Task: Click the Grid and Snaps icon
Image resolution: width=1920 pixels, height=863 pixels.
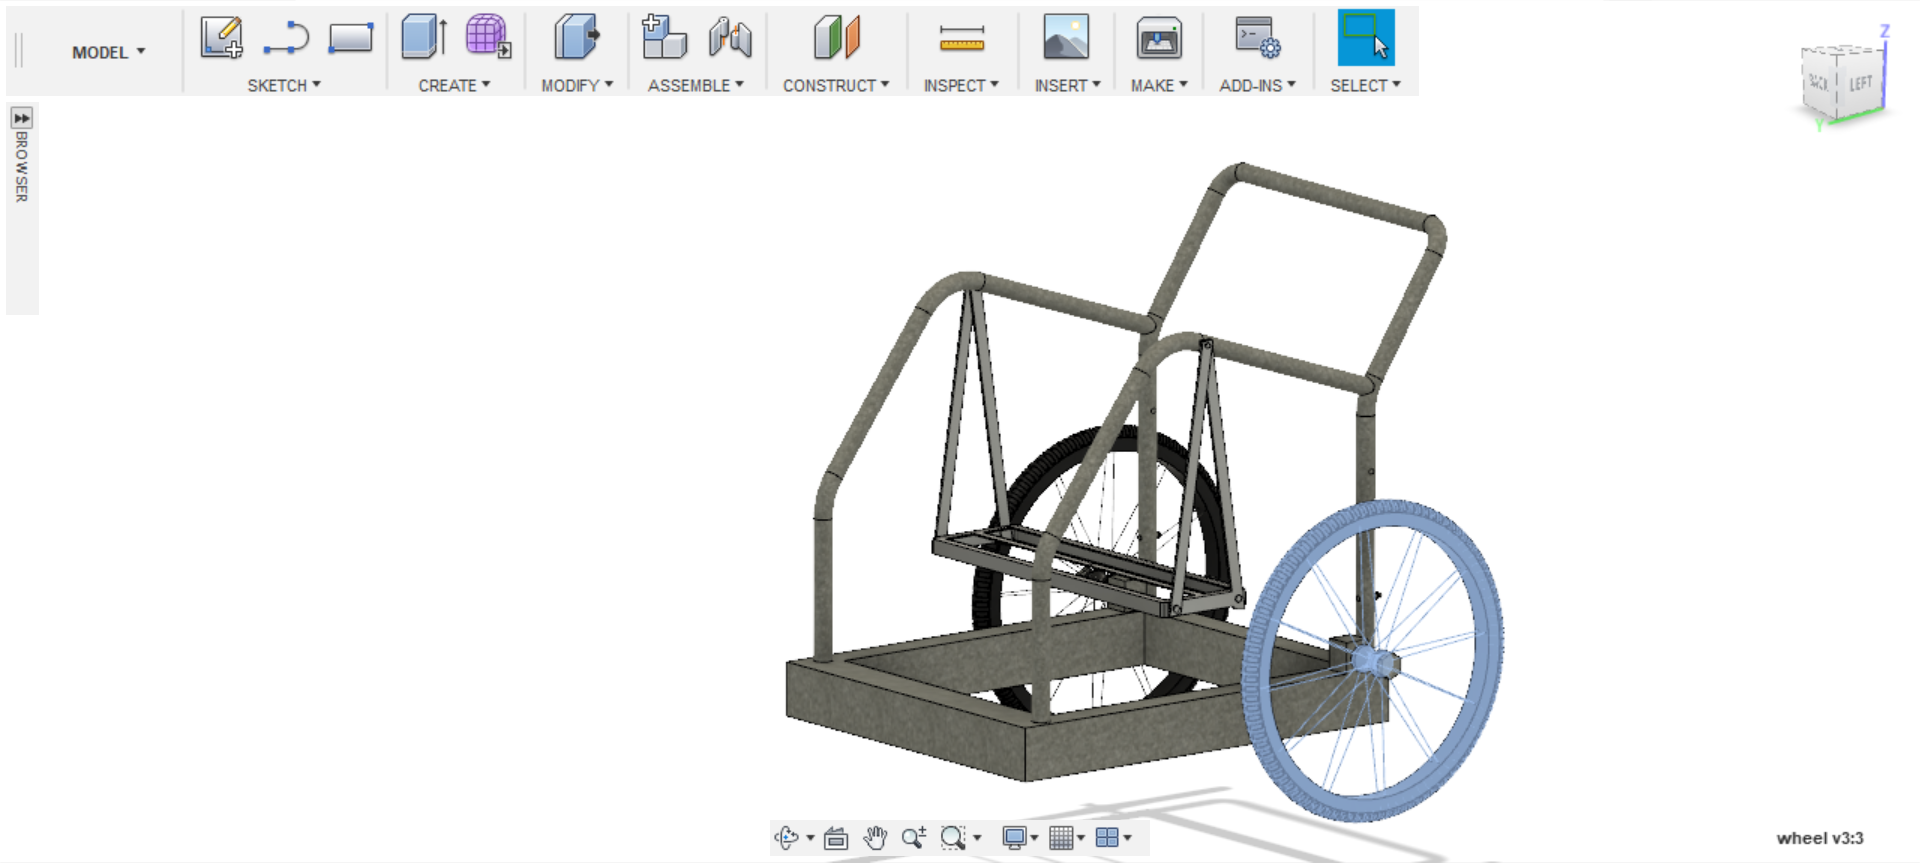Action: (x=1061, y=838)
